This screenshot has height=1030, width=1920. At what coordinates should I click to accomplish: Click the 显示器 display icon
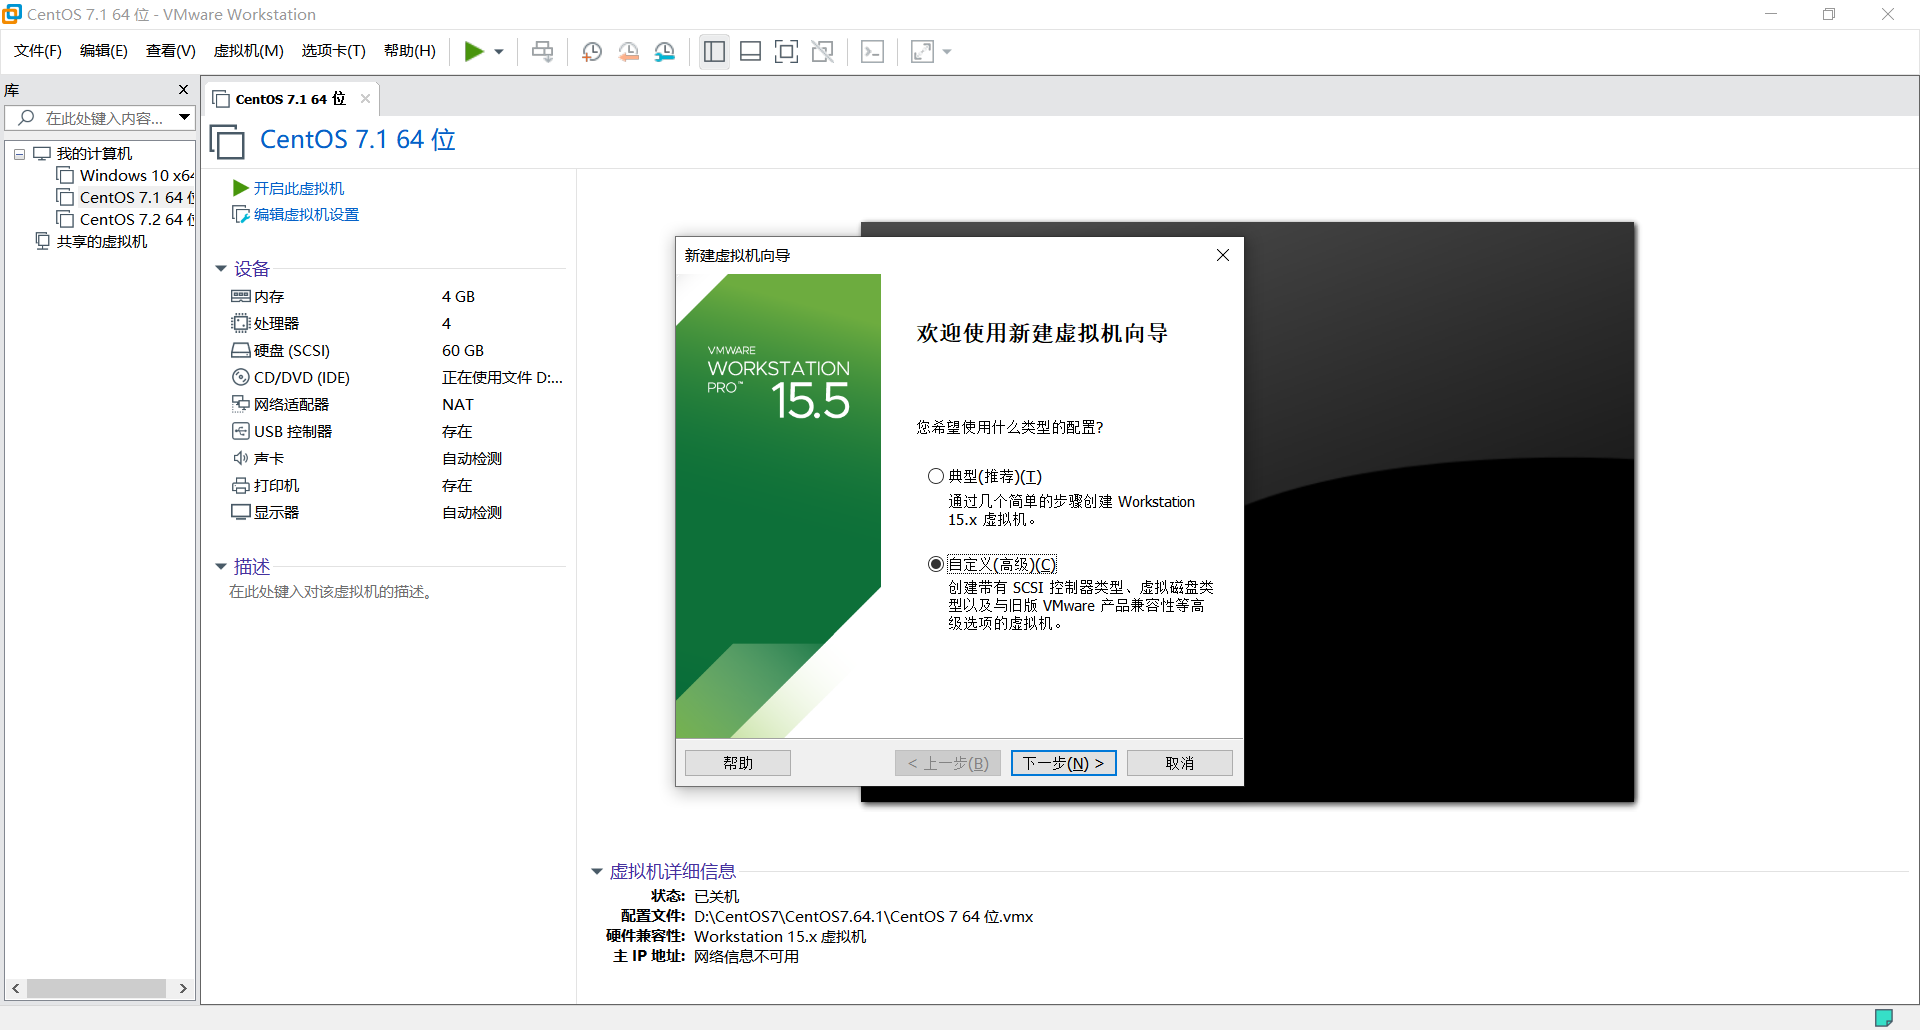coord(241,512)
